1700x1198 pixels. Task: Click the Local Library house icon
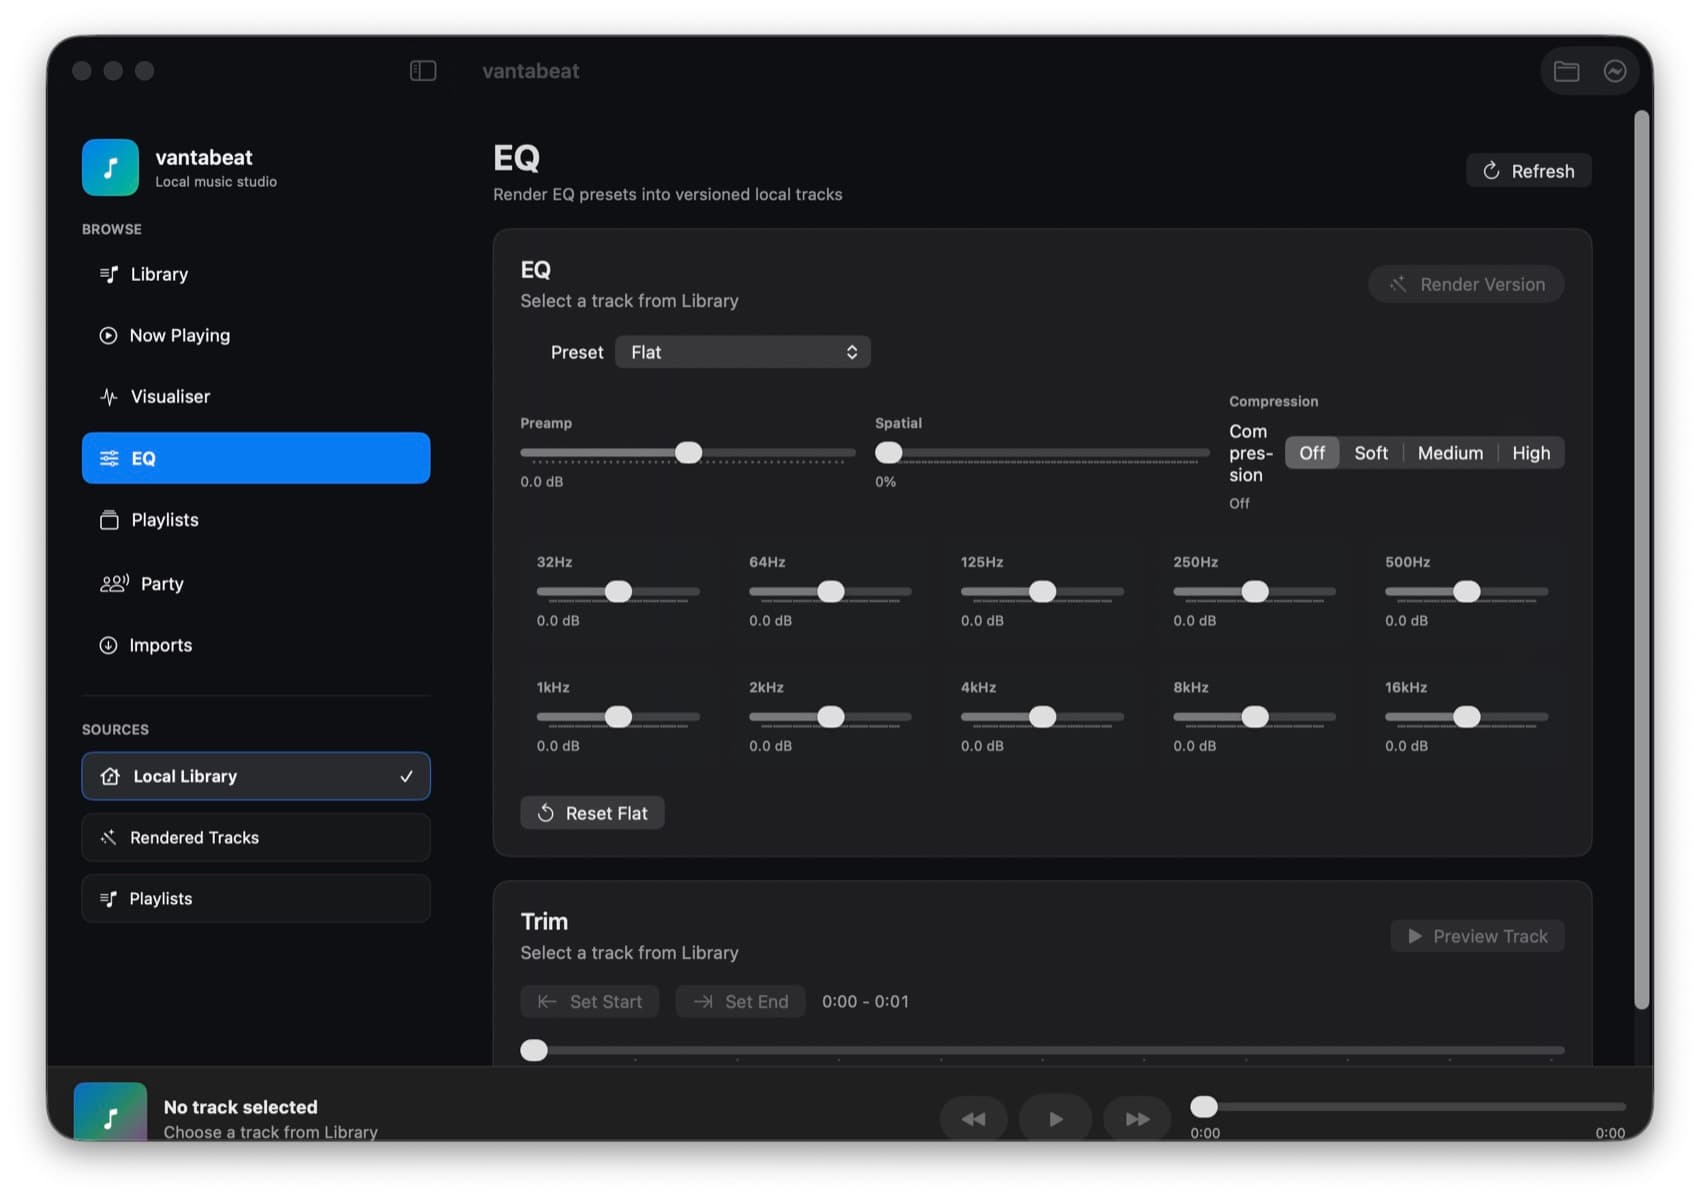coord(110,776)
